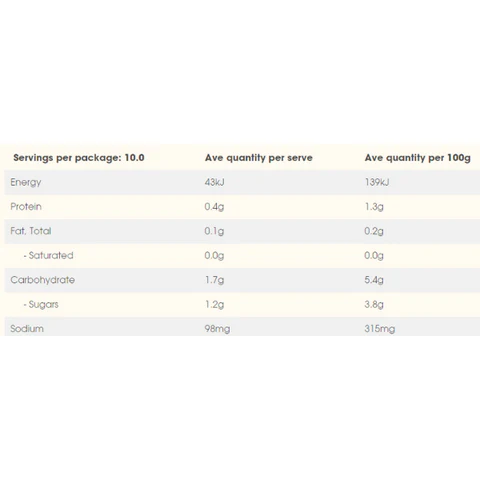
Task: Select the Saturated fat sub-row label
Action: pyautogui.click(x=48, y=255)
